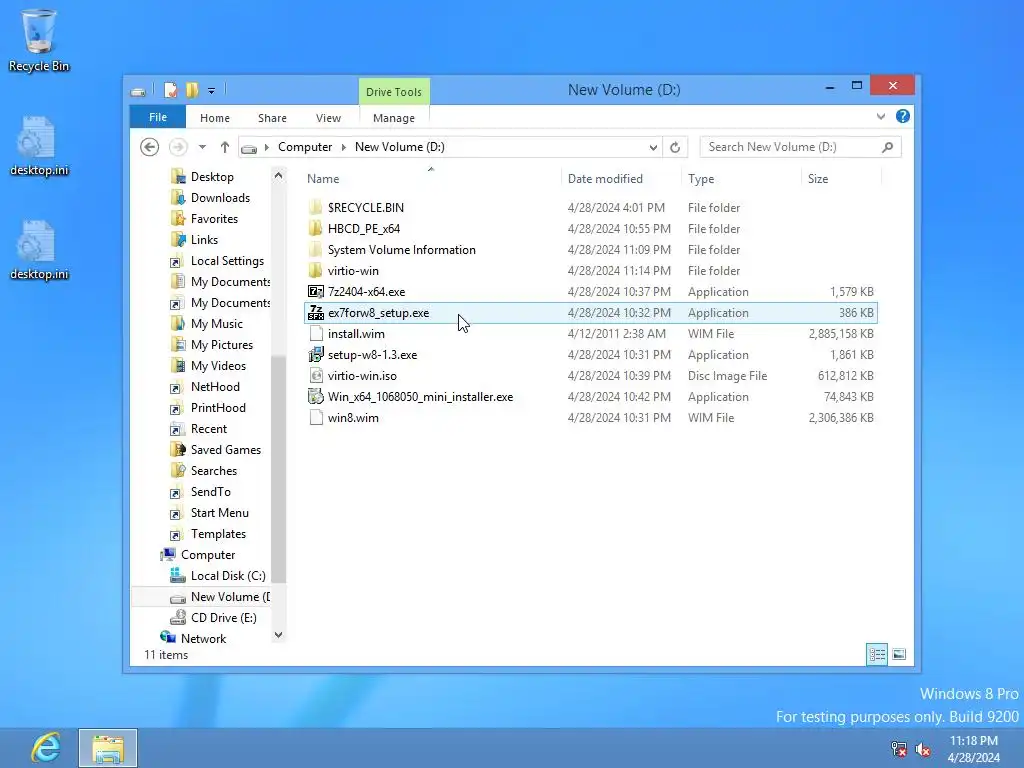Sort by the Size column header
Screen dimensions: 1024x768
841,179
